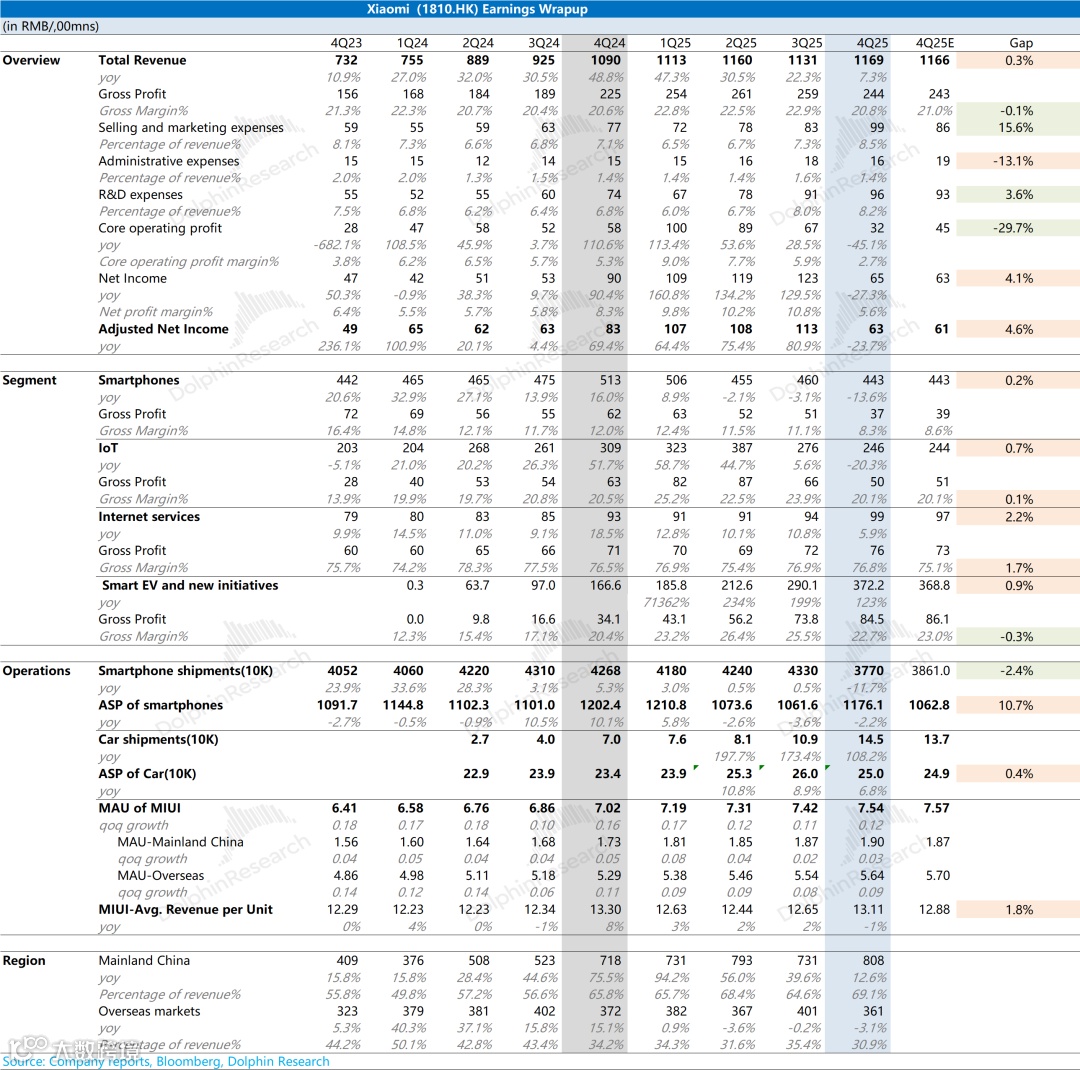Click the 4Q23 column header
This screenshot has width=1080, height=1070.
click(x=346, y=43)
